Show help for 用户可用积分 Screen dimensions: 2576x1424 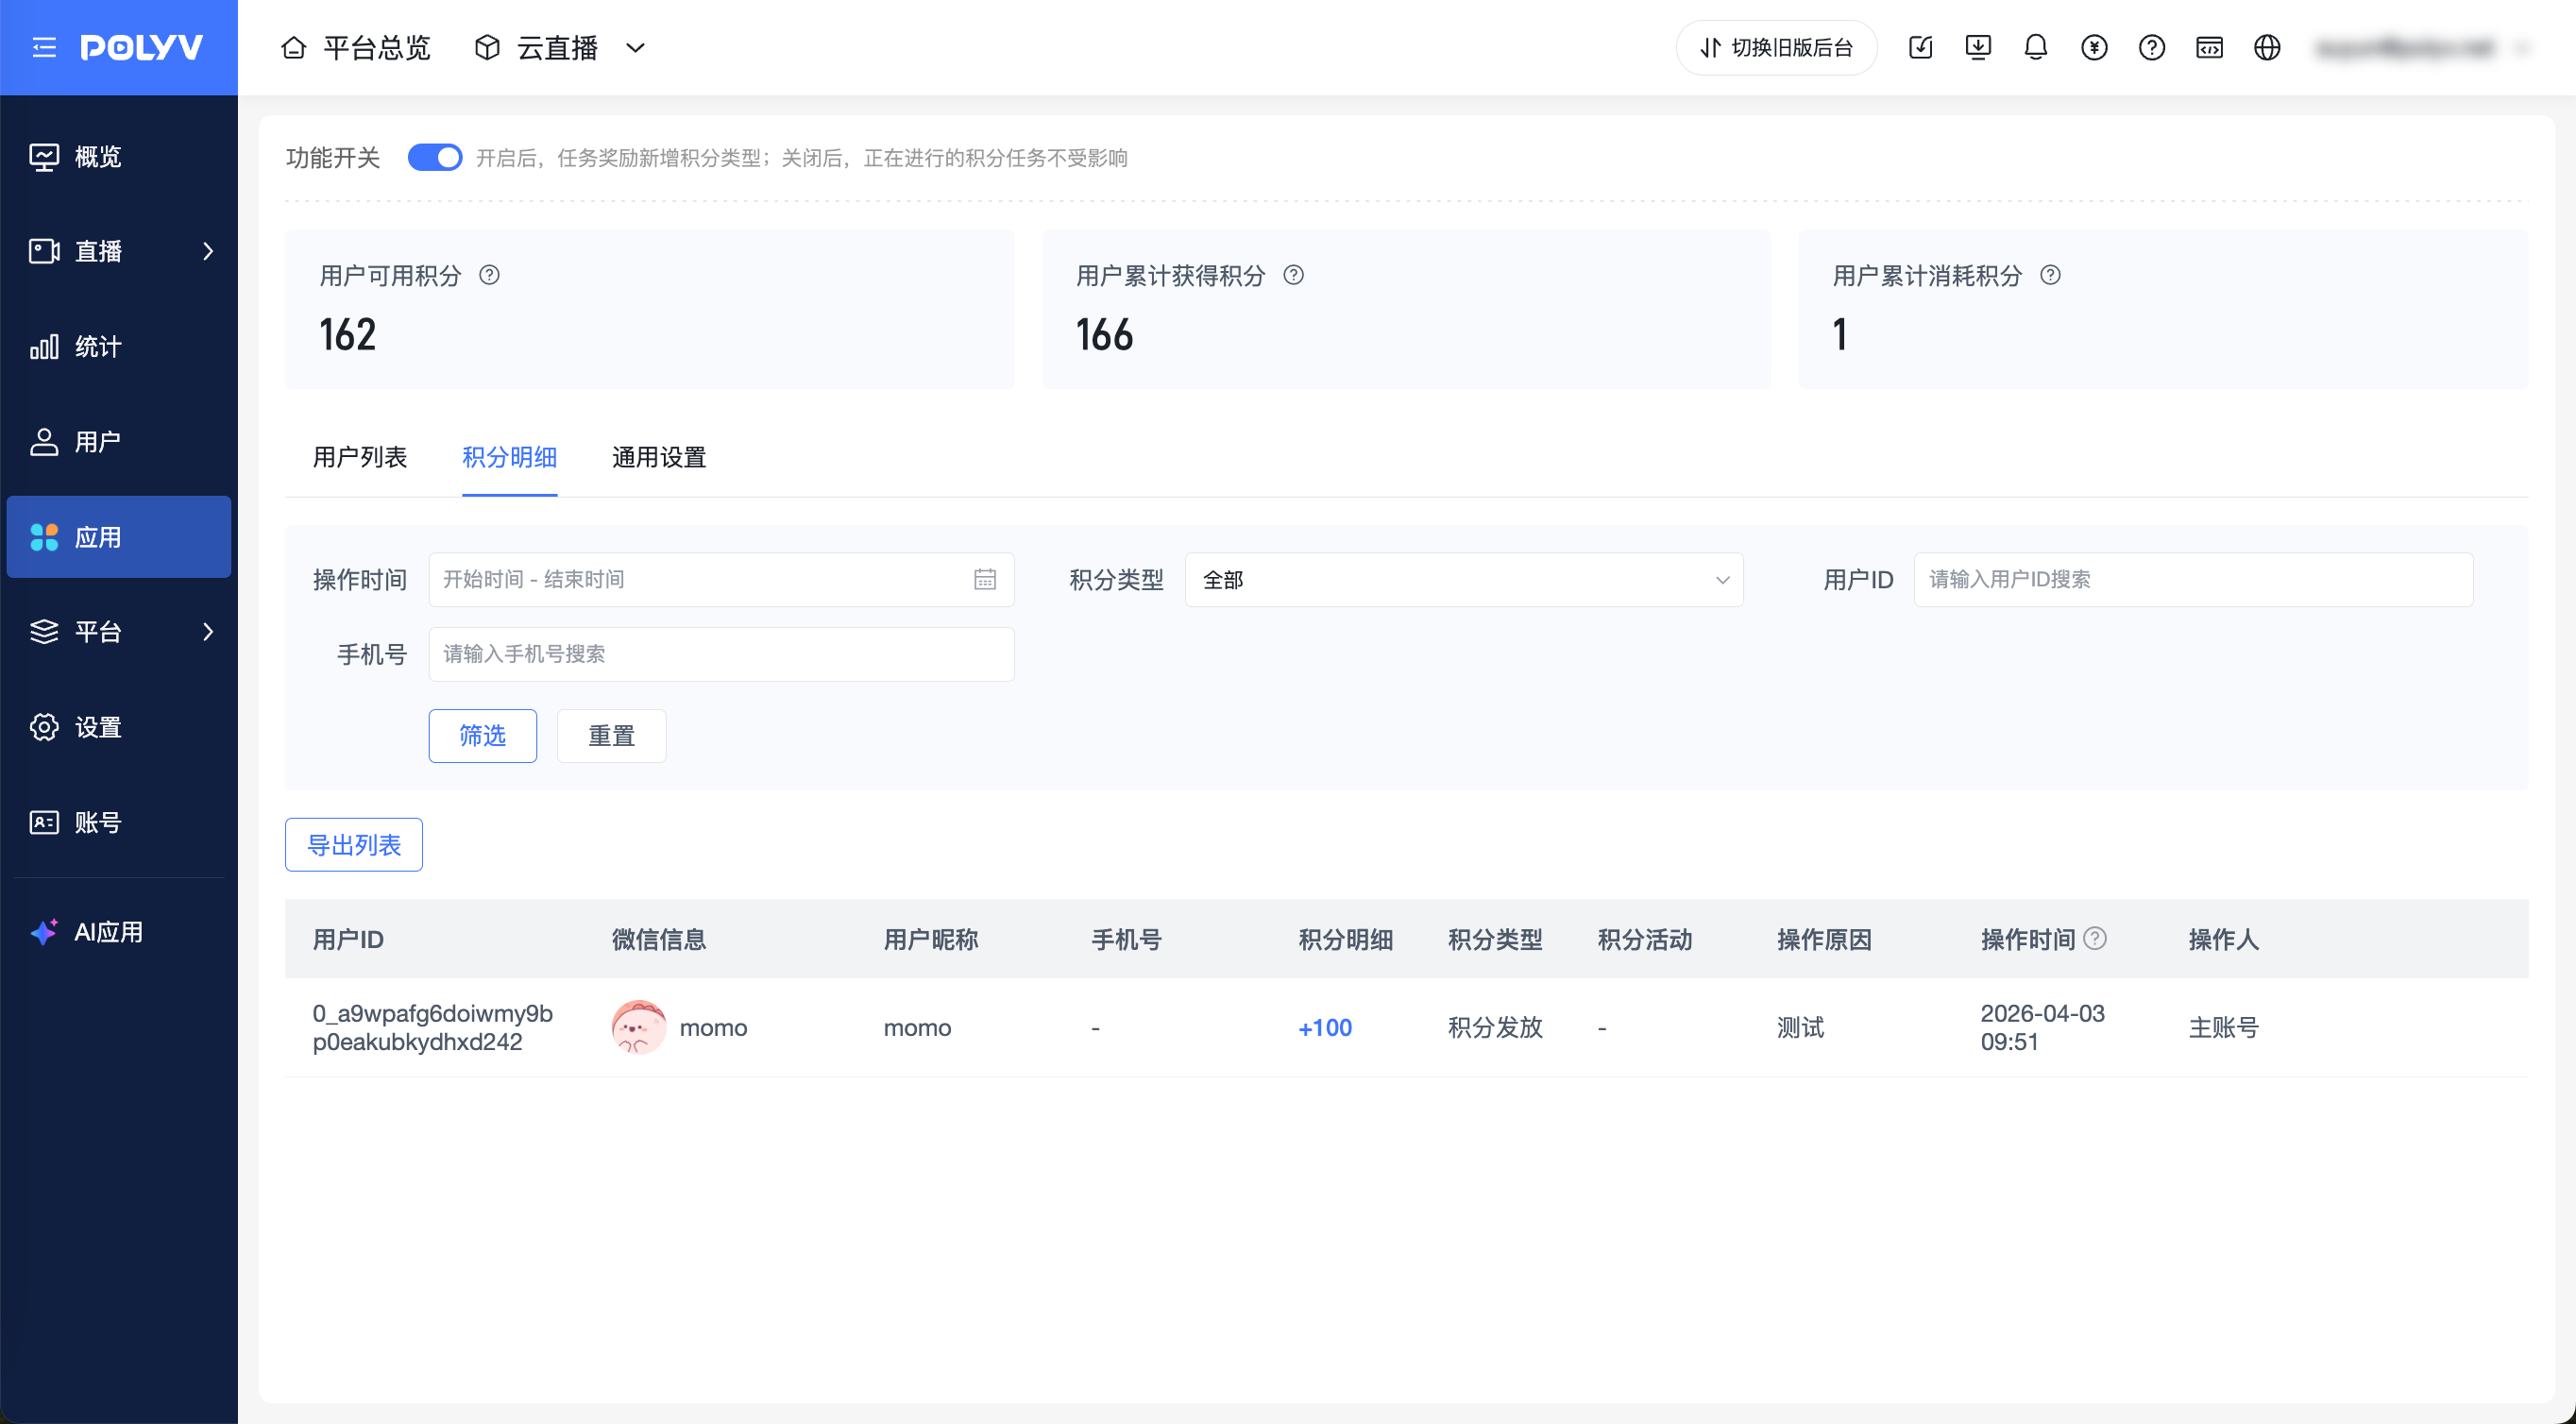click(x=489, y=275)
